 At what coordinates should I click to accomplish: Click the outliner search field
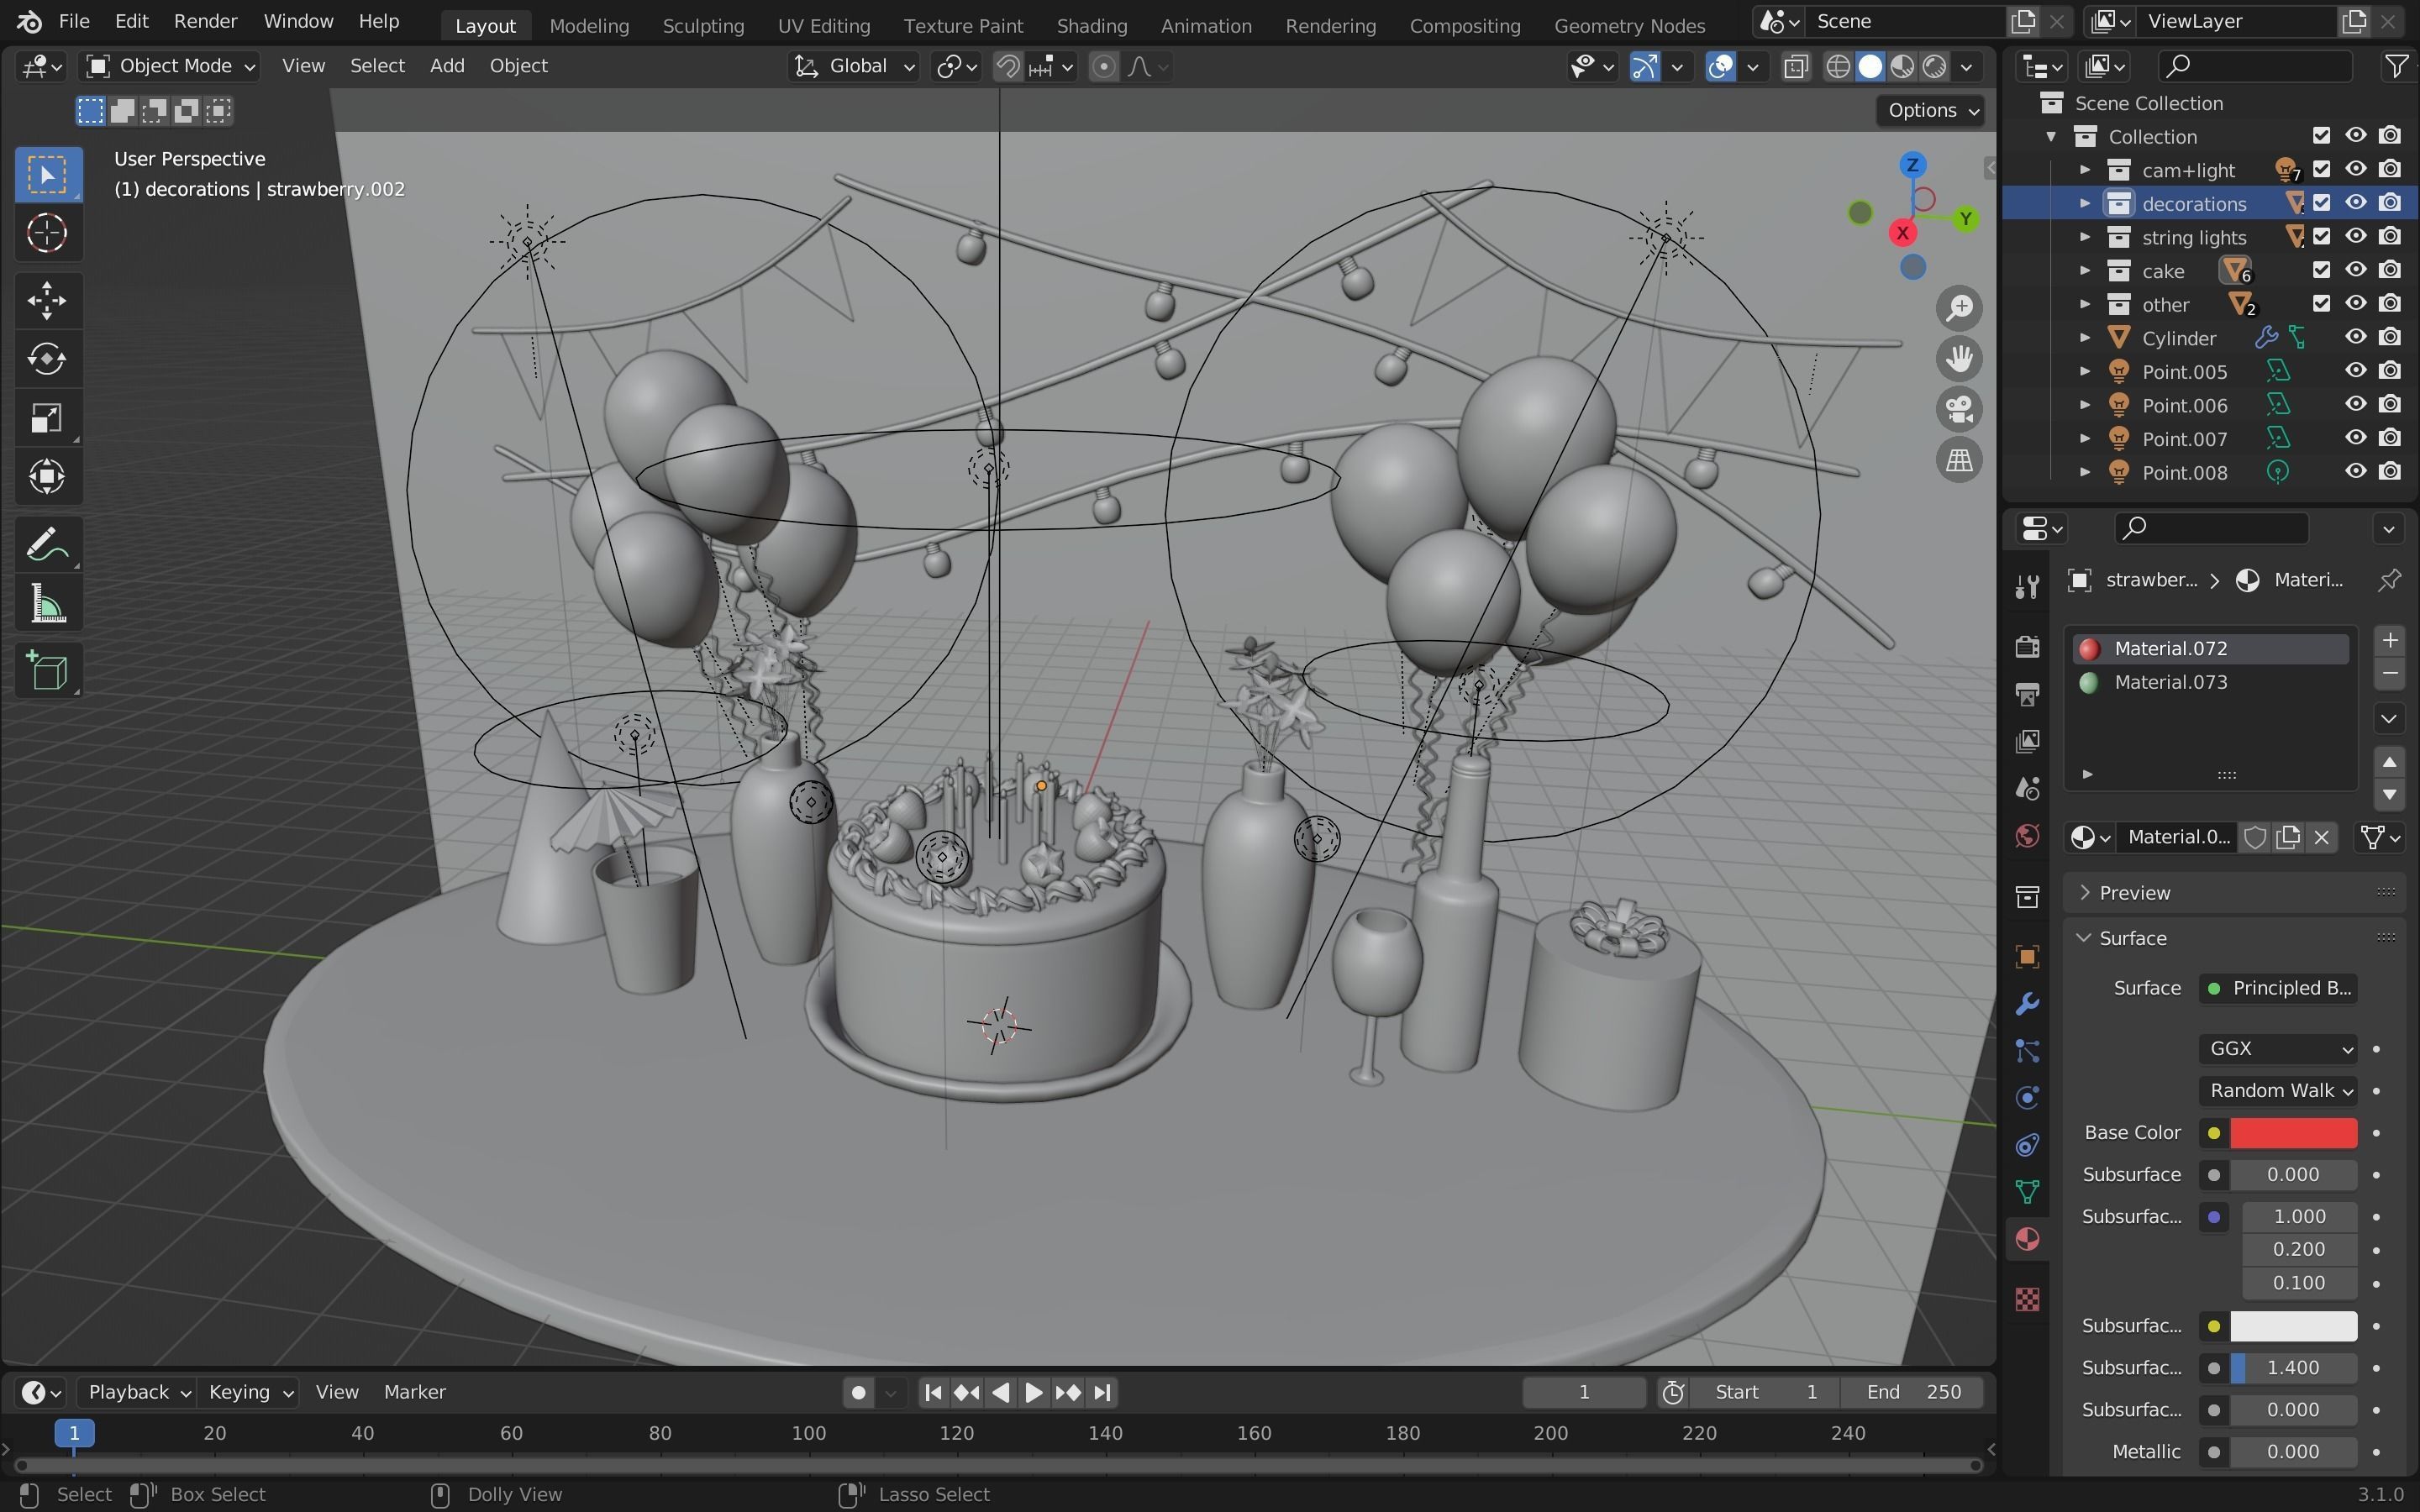coord(2254,66)
